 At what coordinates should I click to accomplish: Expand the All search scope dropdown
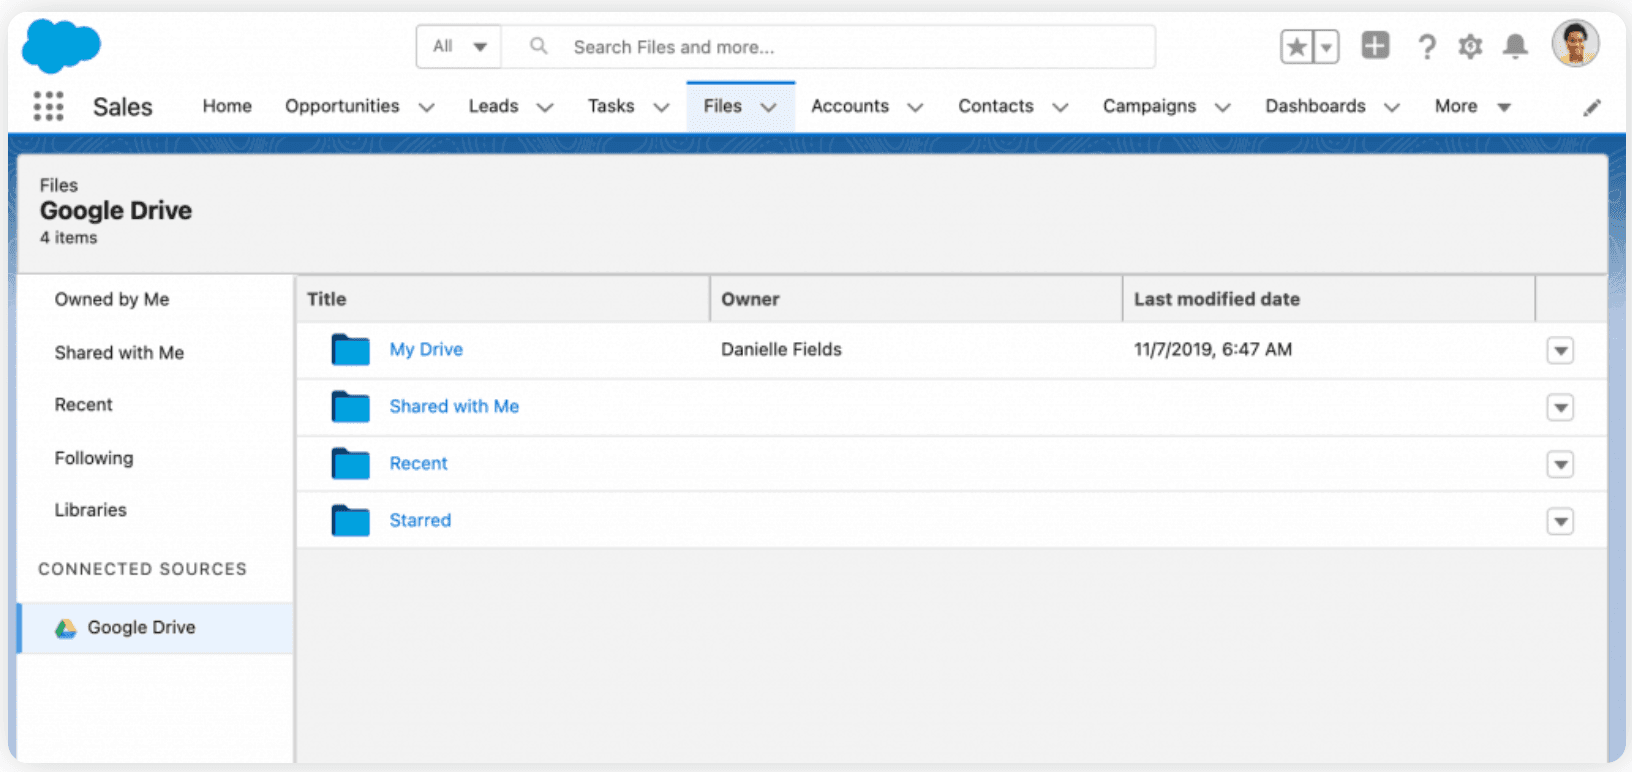(460, 47)
